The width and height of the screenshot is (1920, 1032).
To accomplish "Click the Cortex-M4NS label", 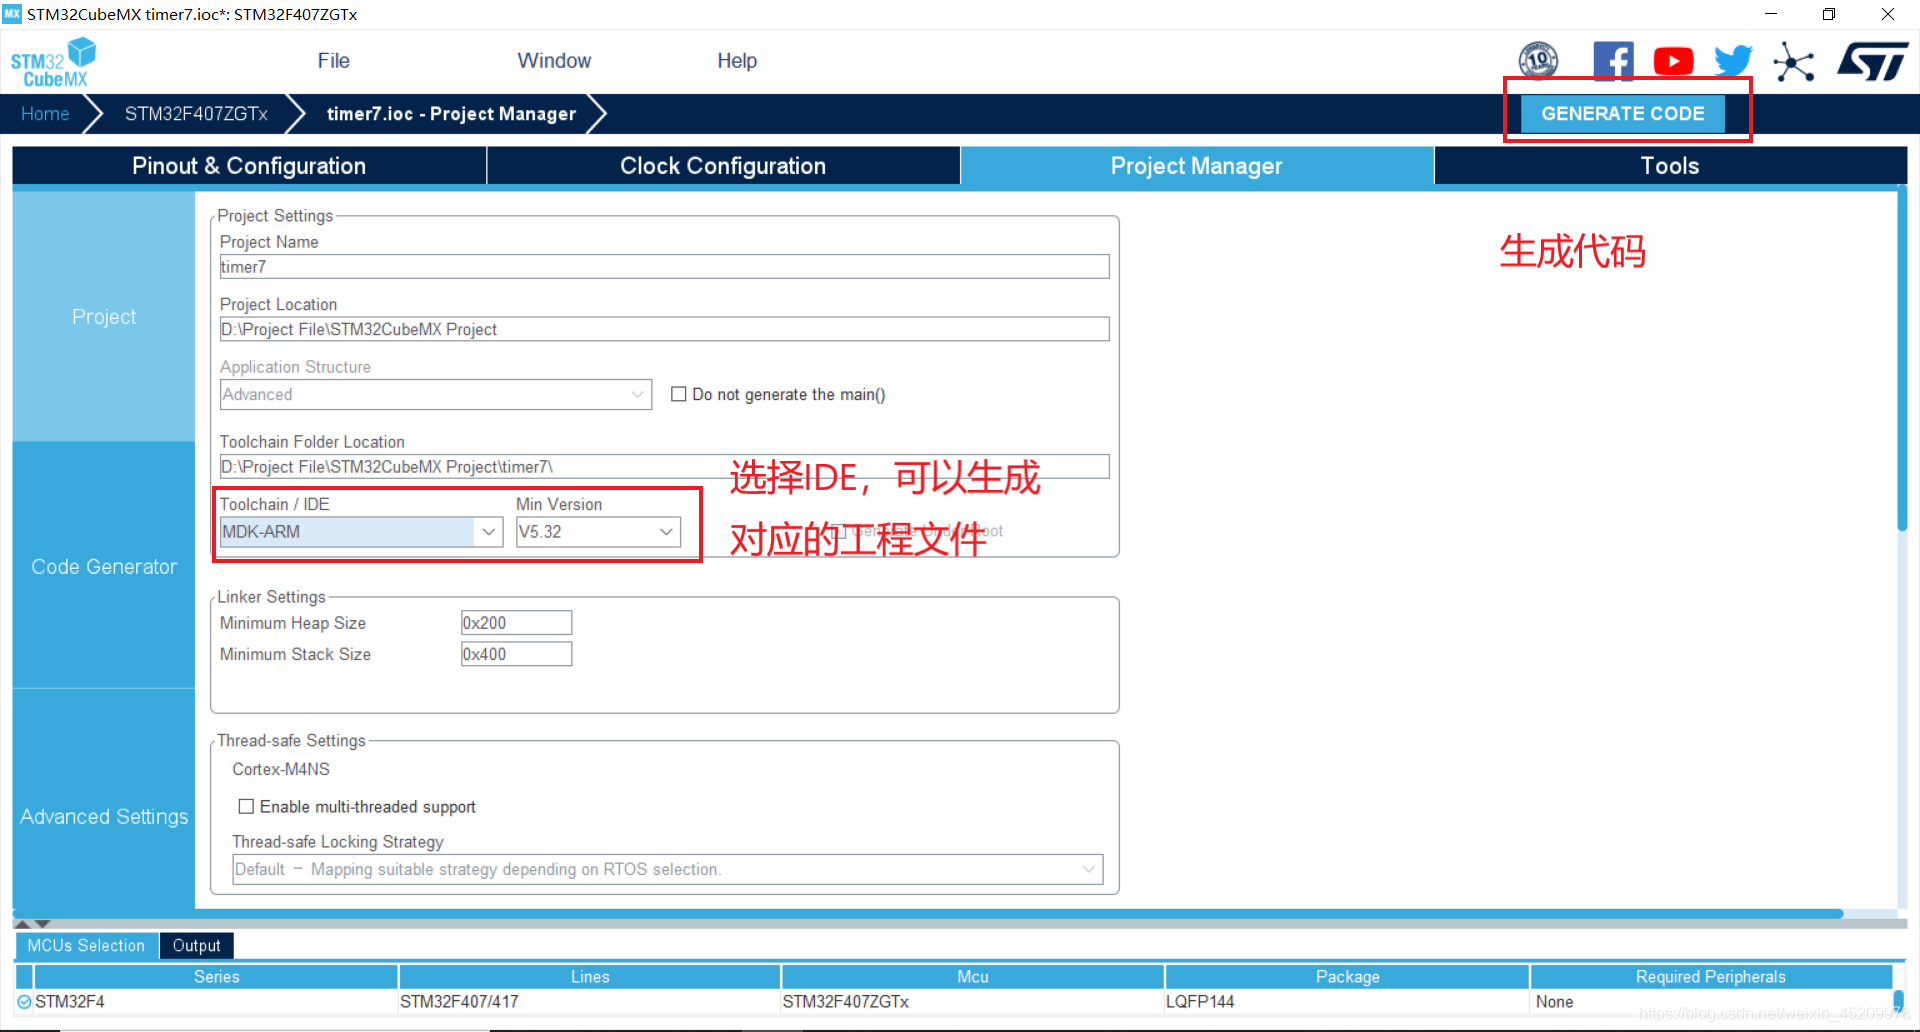I will point(281,769).
